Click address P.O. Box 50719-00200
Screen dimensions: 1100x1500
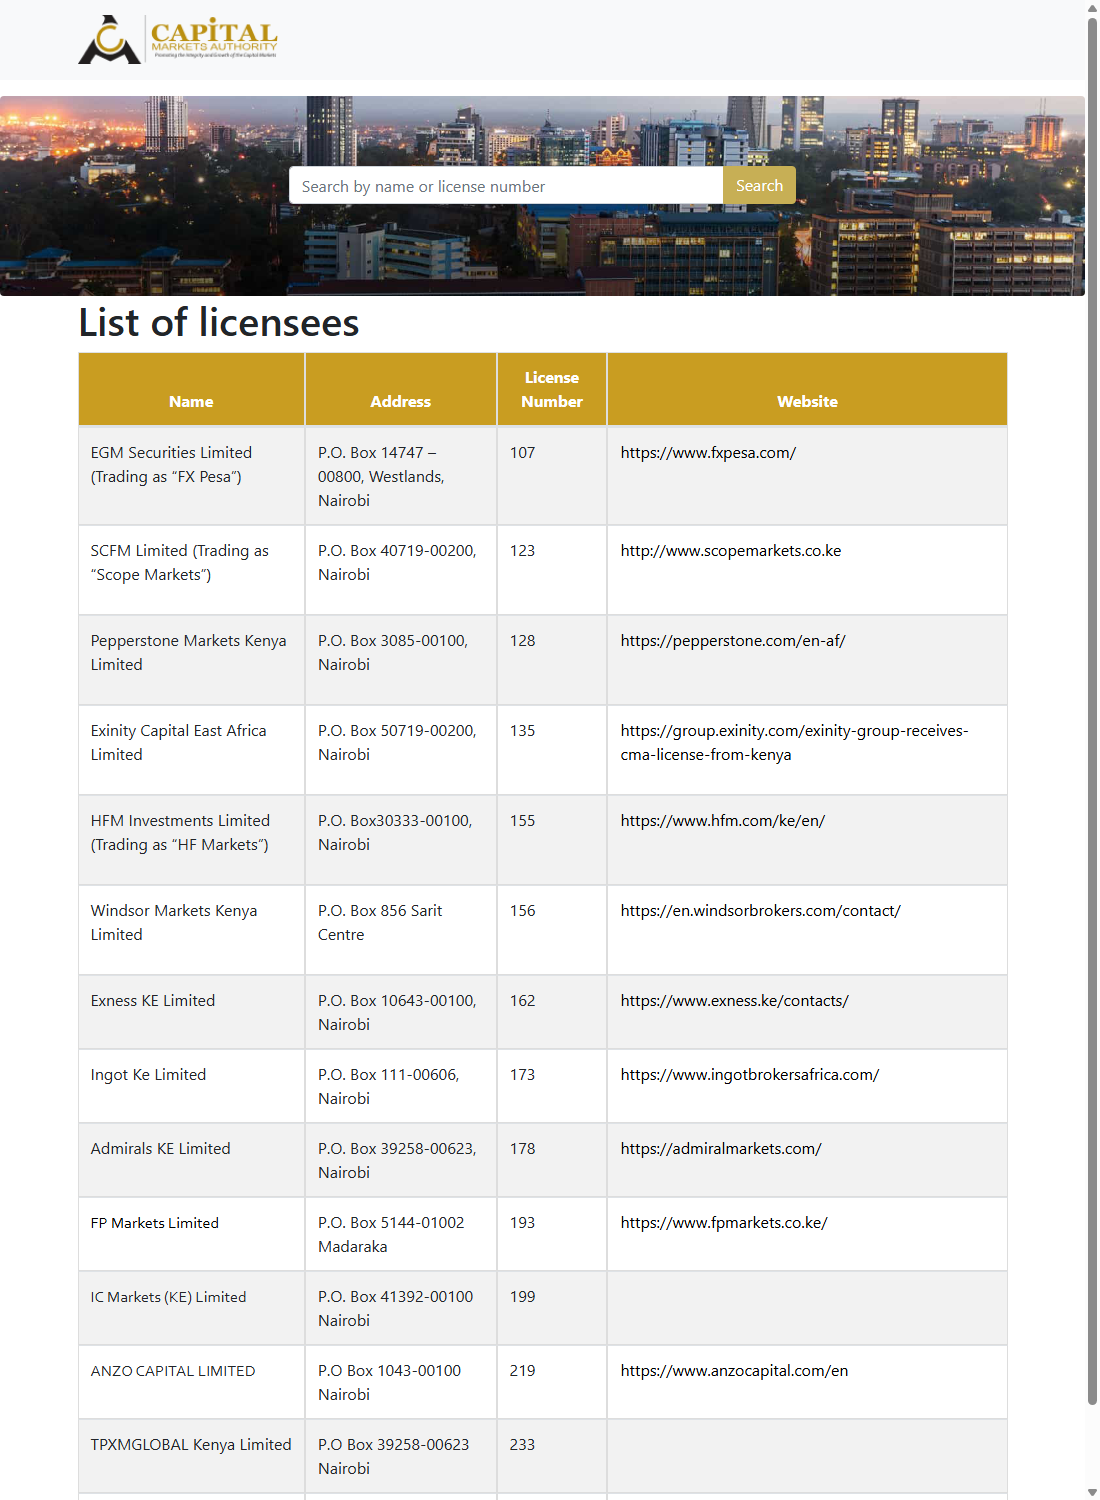coord(397,743)
